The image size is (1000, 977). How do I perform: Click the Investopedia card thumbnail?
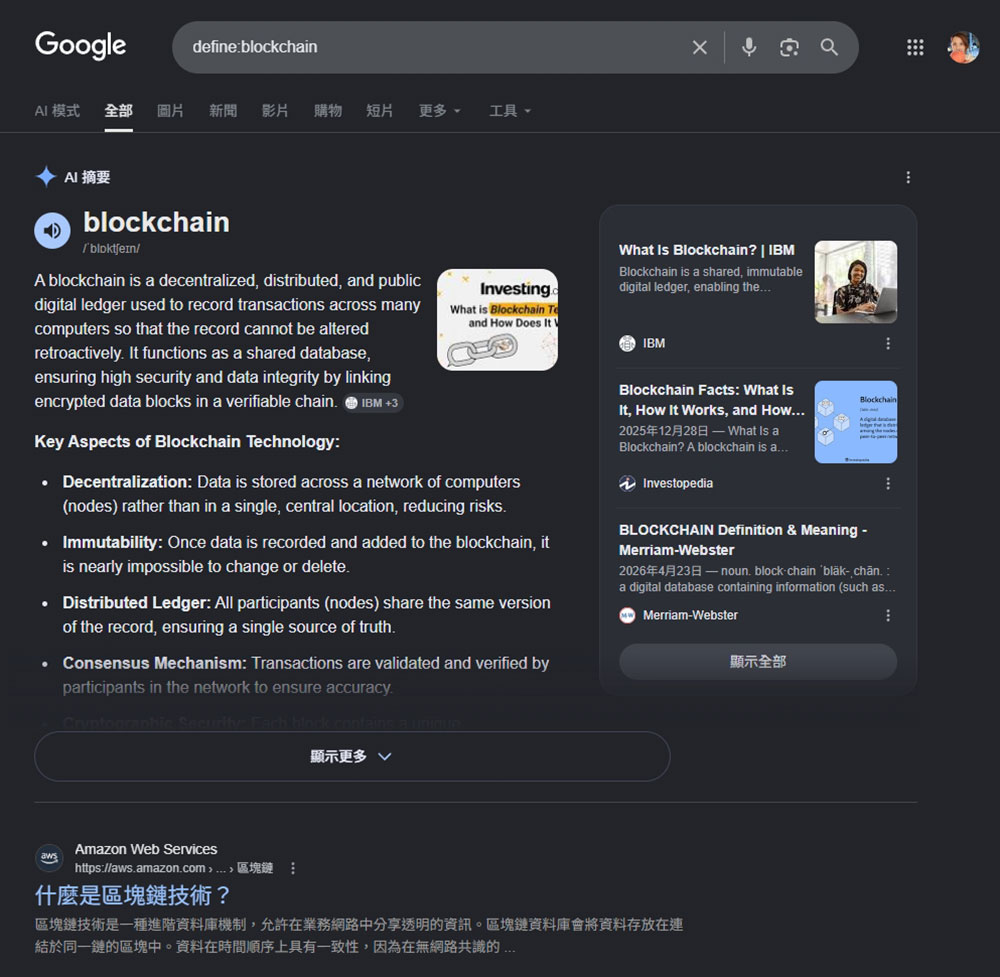[x=856, y=422]
